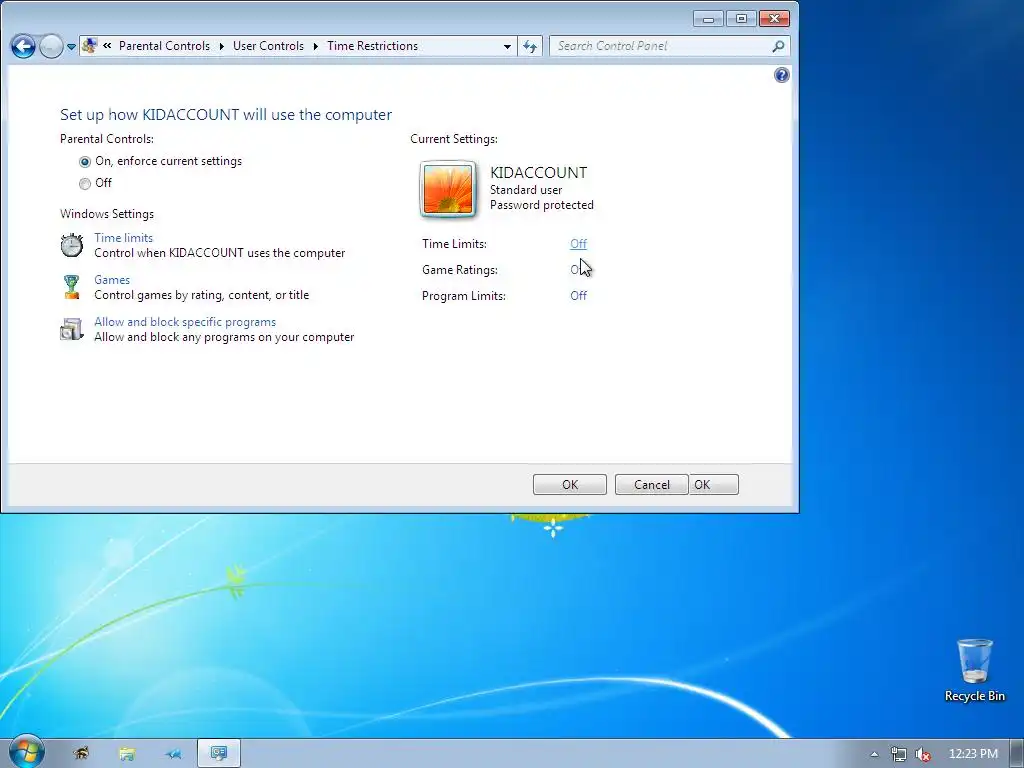Image resolution: width=1024 pixels, height=768 pixels.
Task: Select 'On, enforce current settings' radio button
Action: (85, 161)
